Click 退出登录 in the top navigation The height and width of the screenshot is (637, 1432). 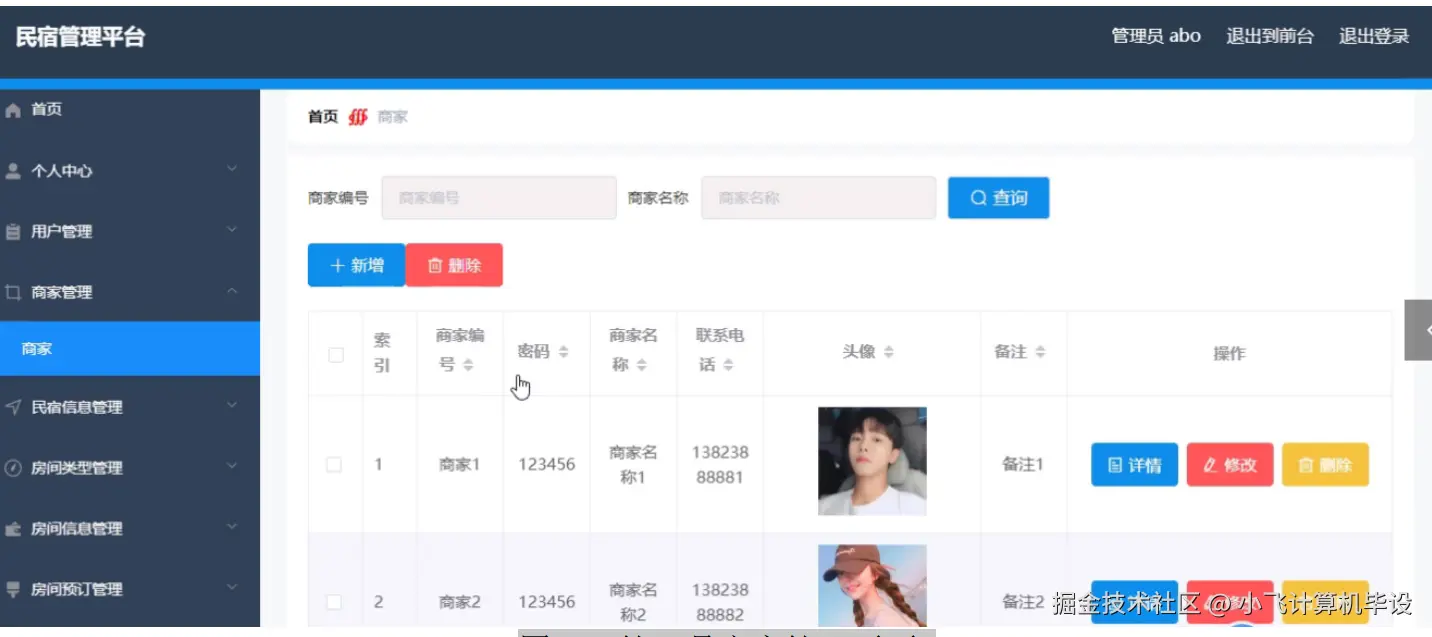coord(1374,34)
